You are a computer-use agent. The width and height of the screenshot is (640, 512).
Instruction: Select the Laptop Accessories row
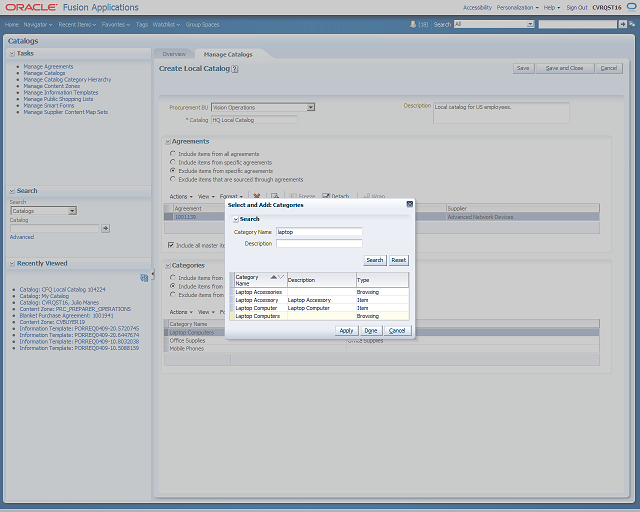(x=319, y=292)
